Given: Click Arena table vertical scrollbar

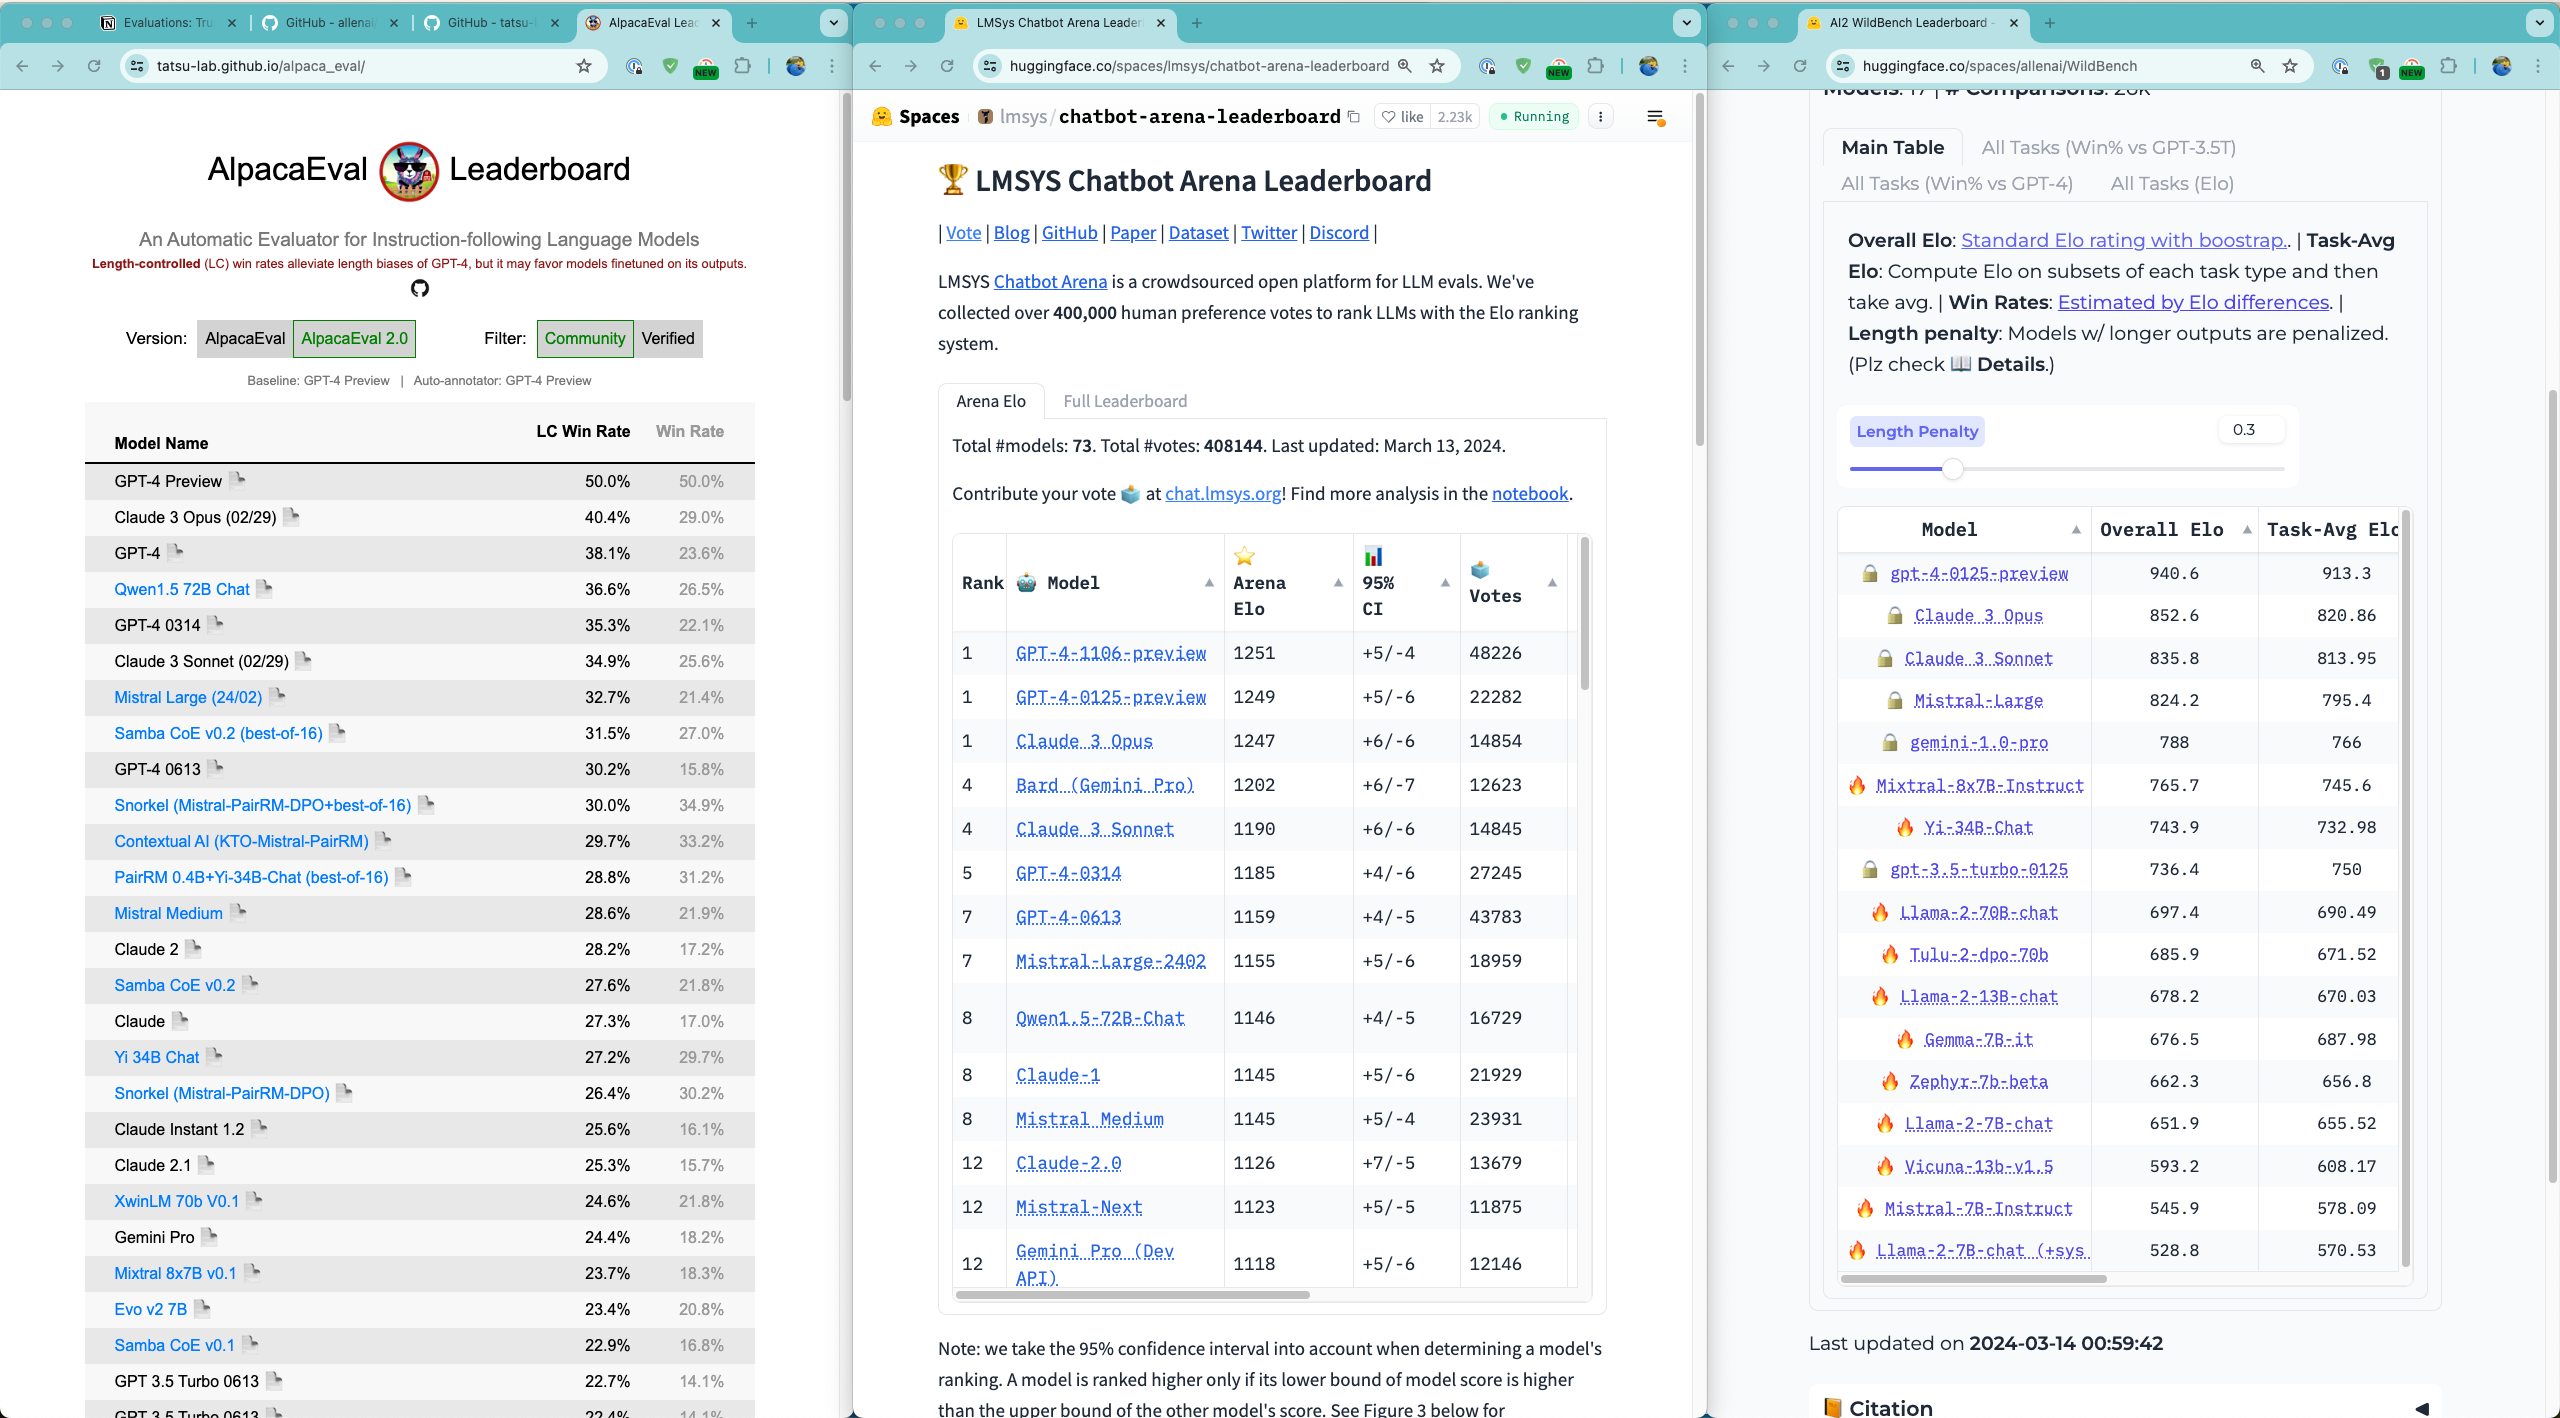Looking at the screenshot, I should click(x=1584, y=614).
